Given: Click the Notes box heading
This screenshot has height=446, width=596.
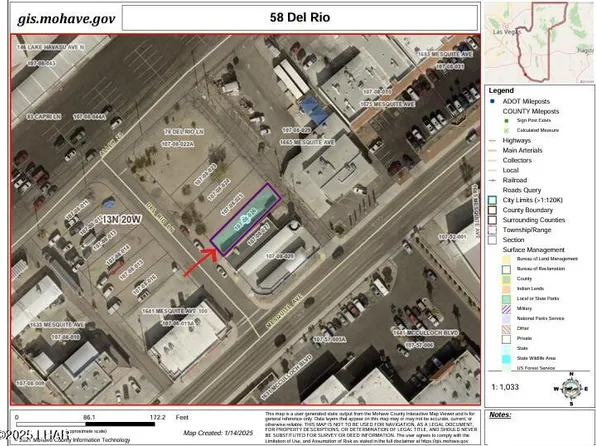Looking at the screenshot, I should point(500,415).
